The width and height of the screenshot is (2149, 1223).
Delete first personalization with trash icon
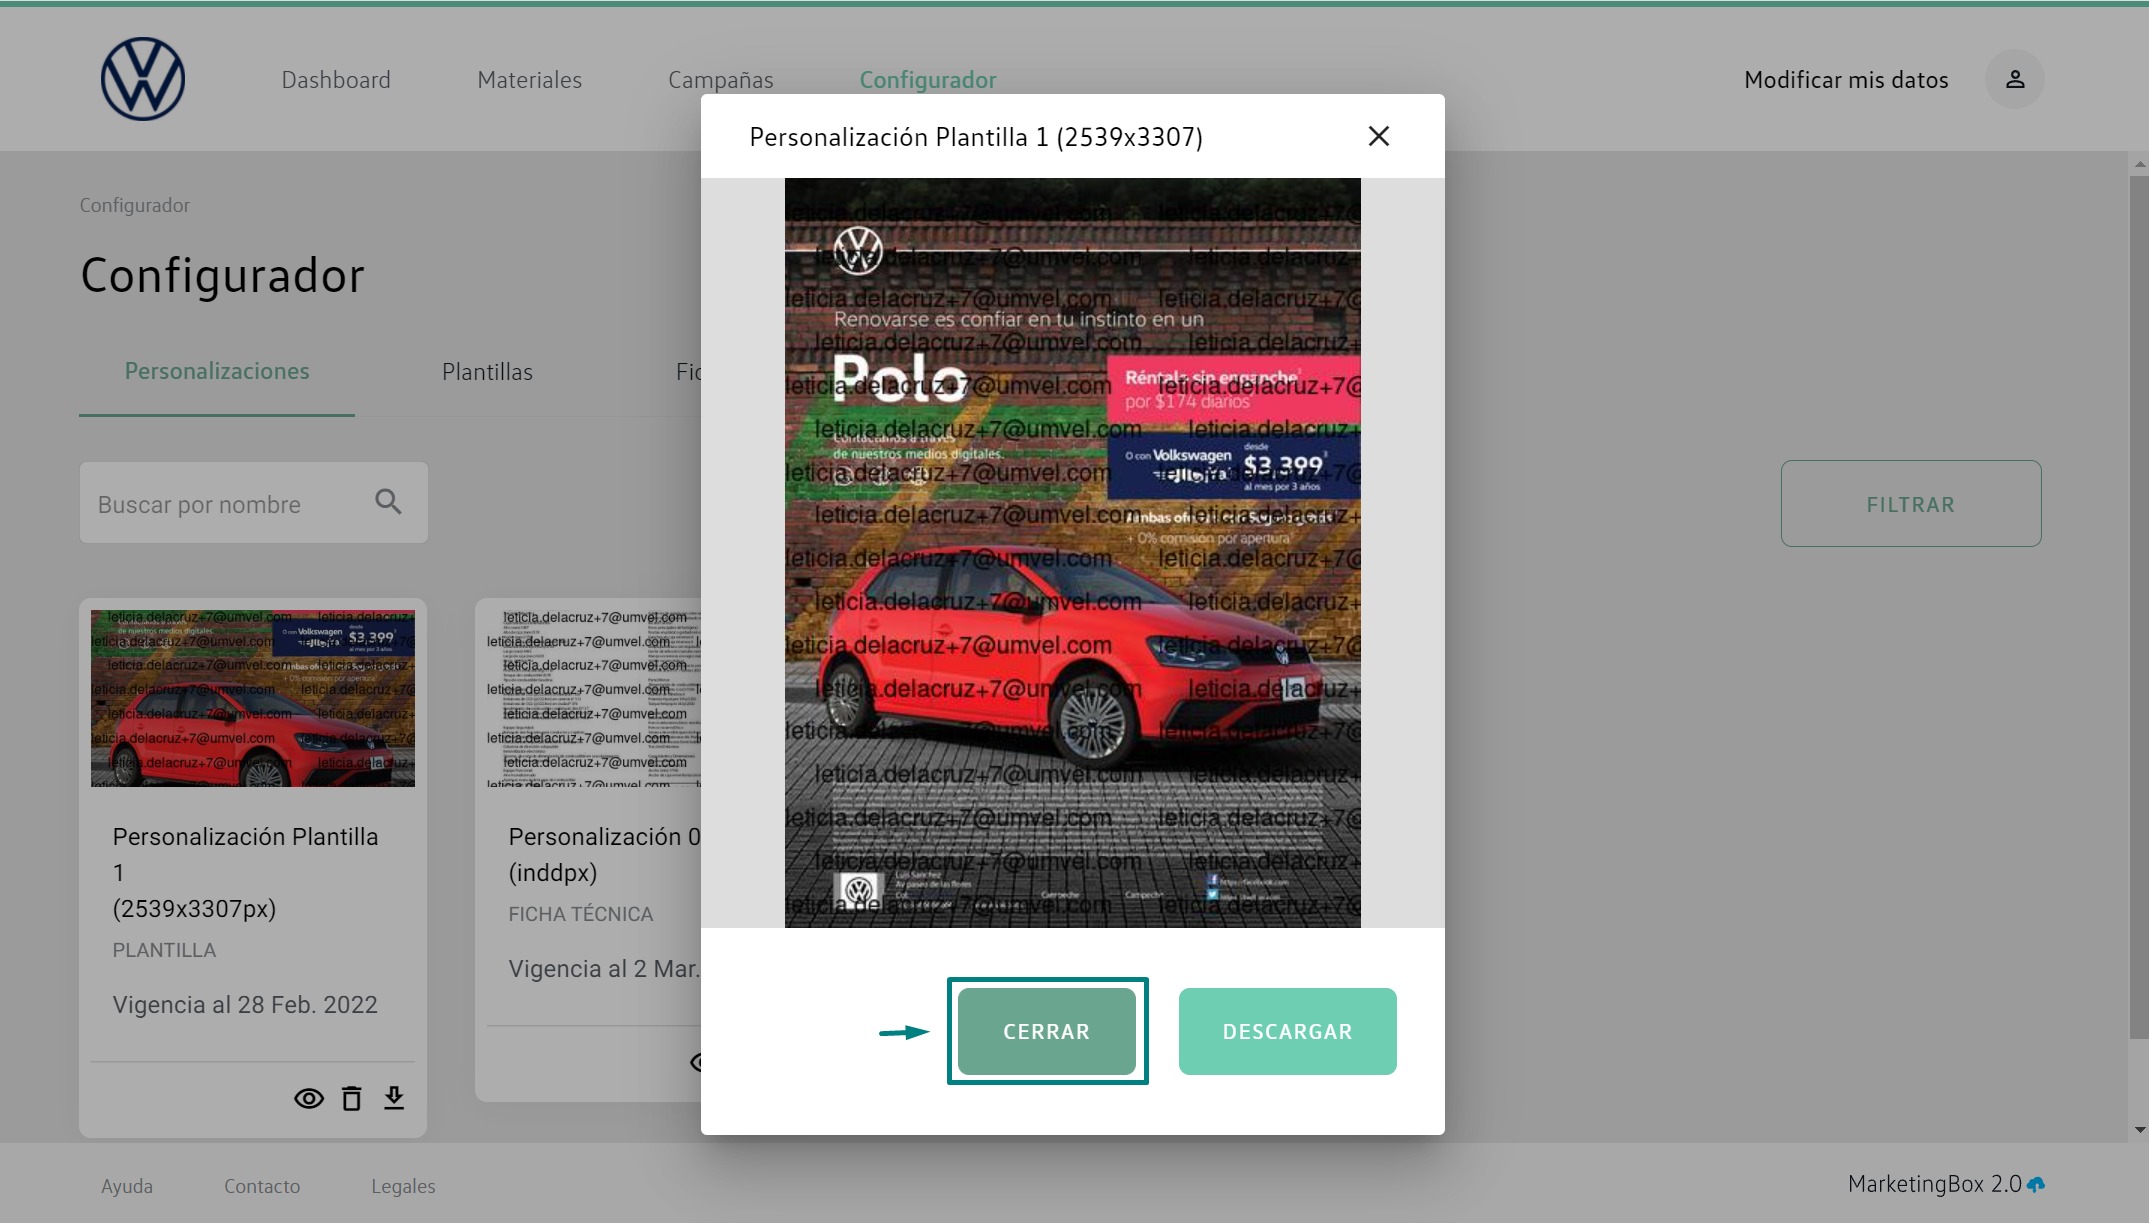click(351, 1098)
